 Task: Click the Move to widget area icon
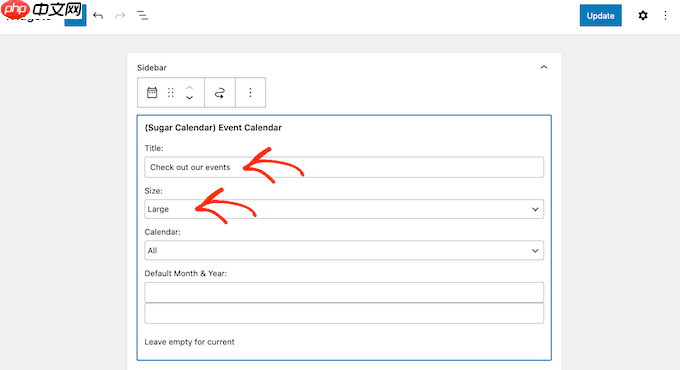pos(220,92)
